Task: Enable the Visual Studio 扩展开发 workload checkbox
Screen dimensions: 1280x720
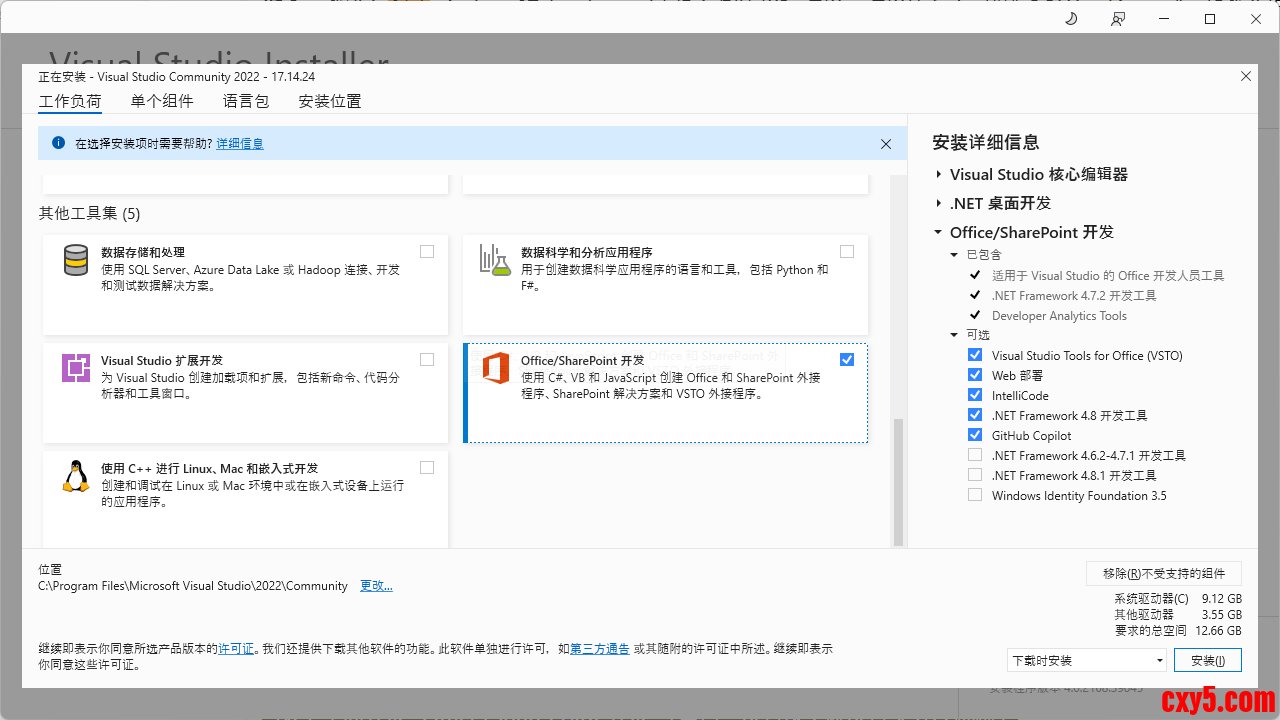Action: coord(427,360)
